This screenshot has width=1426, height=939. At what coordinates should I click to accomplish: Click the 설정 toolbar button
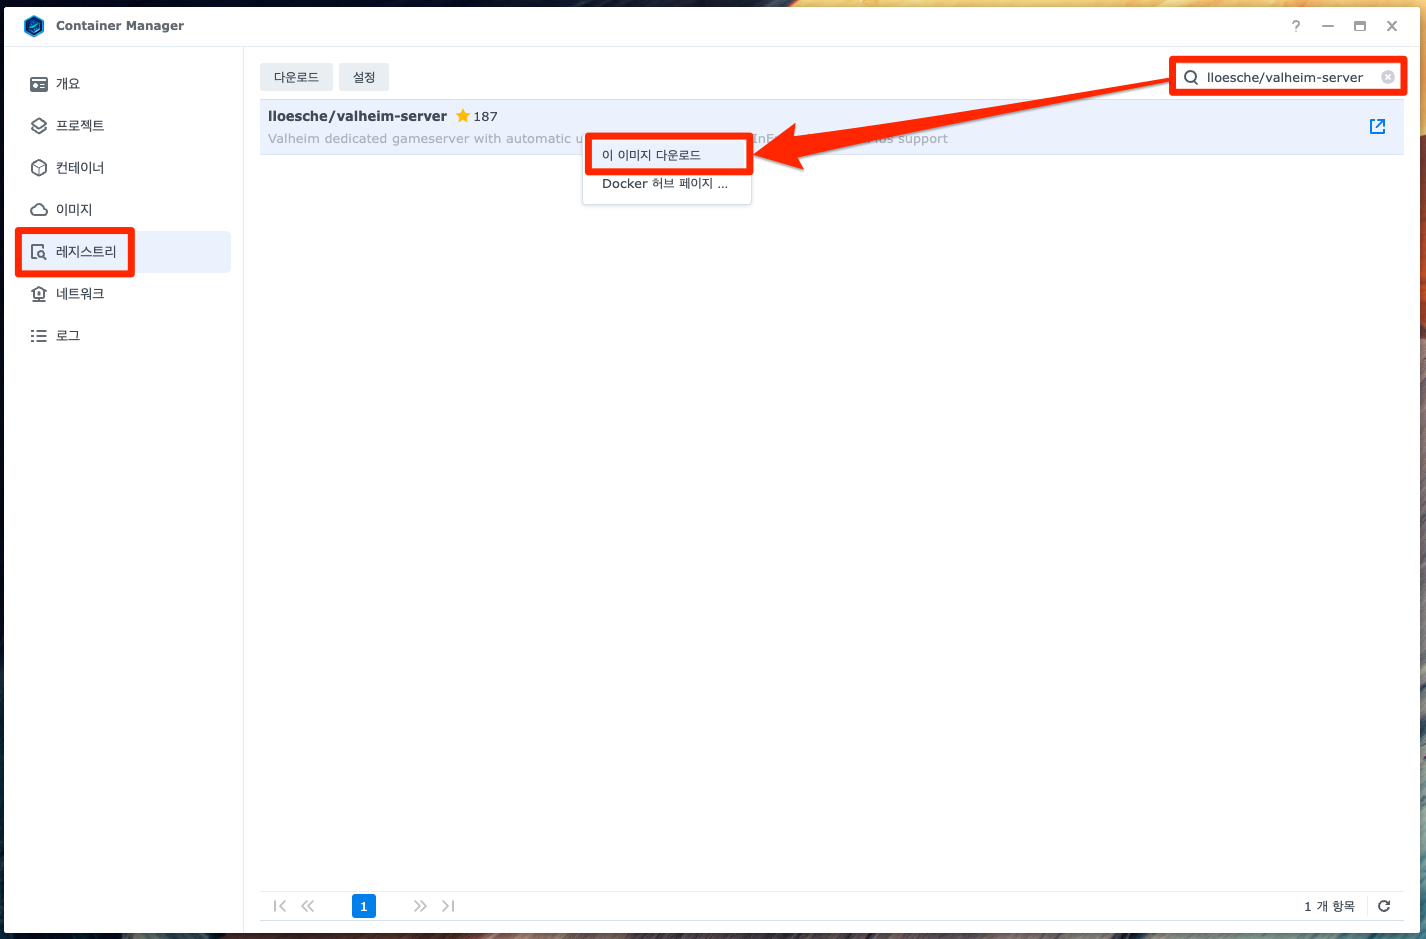[x=364, y=77]
